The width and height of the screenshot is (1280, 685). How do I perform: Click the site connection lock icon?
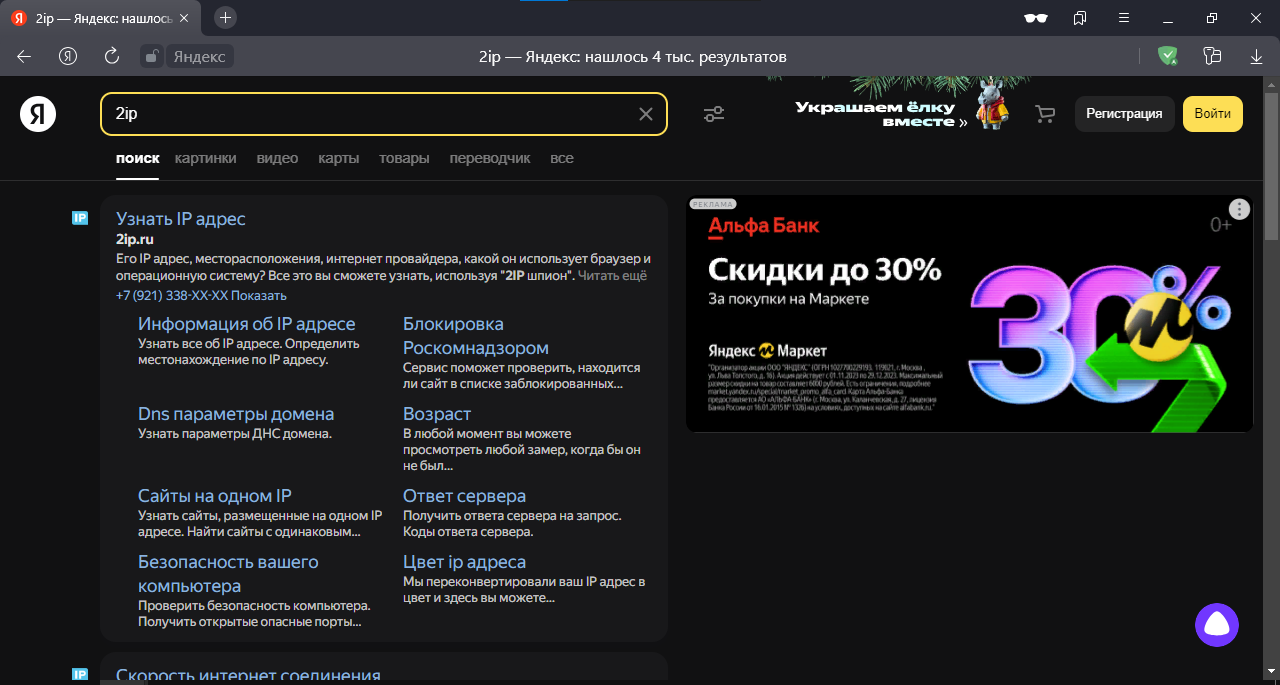151,57
